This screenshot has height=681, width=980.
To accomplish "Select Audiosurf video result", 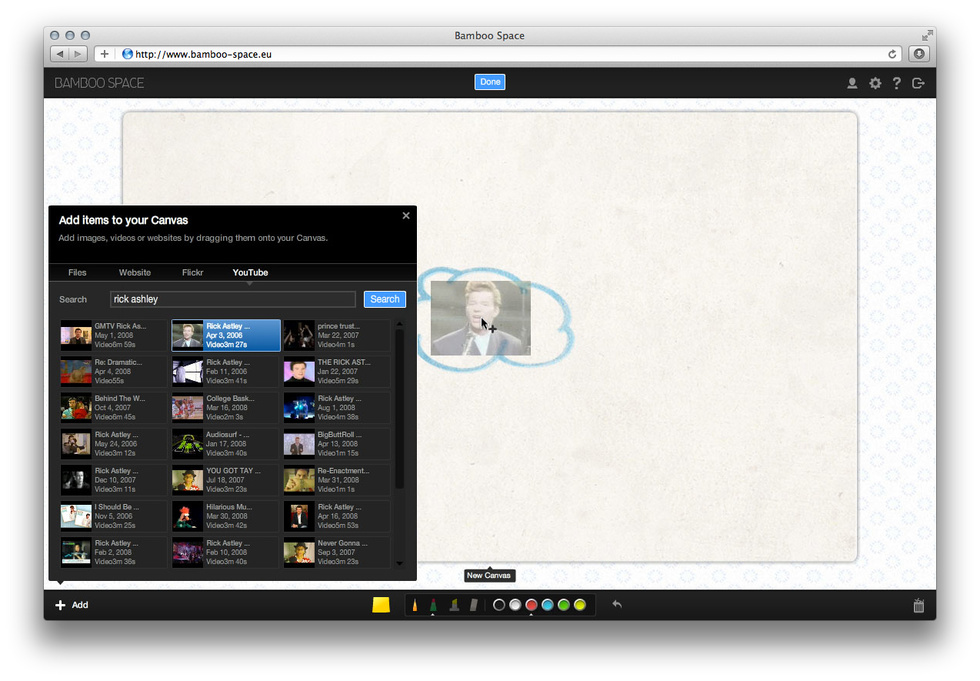I will tap(226, 444).
